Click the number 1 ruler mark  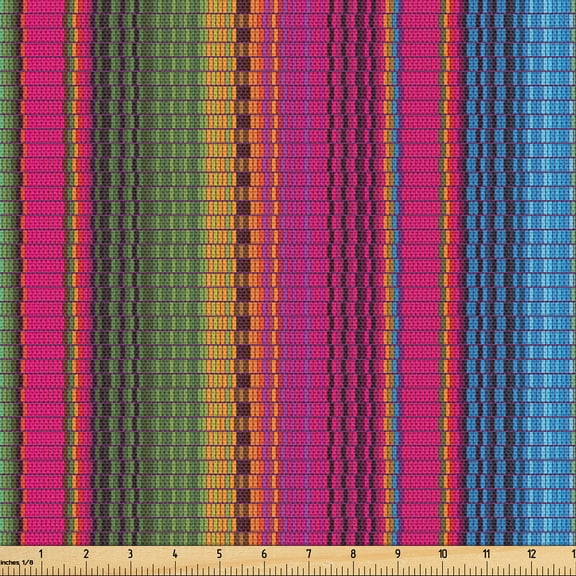click(x=41, y=554)
